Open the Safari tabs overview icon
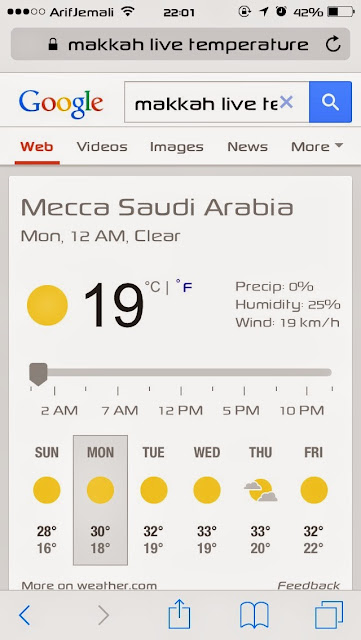361x640 pixels. [x=329, y=615]
